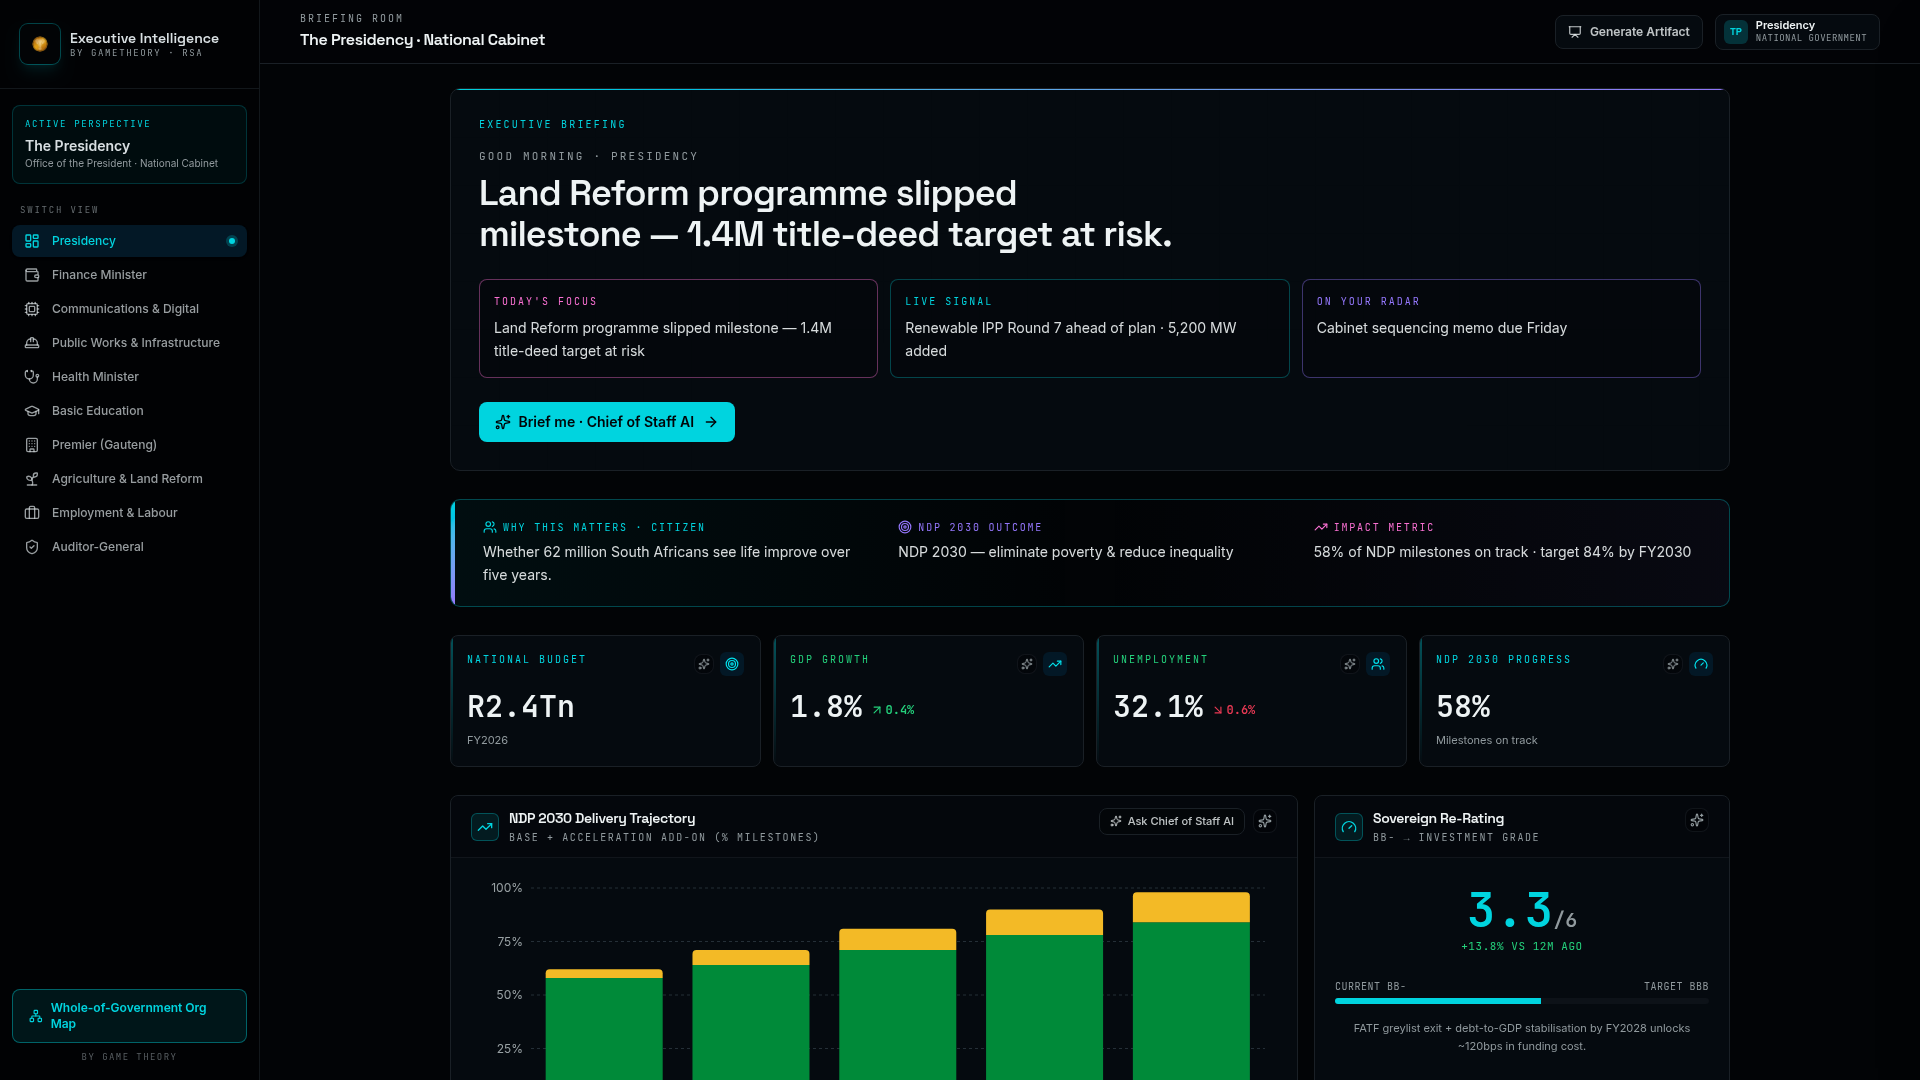
Task: Click The Presidency · National Cabinet page title
Action: coord(422,40)
